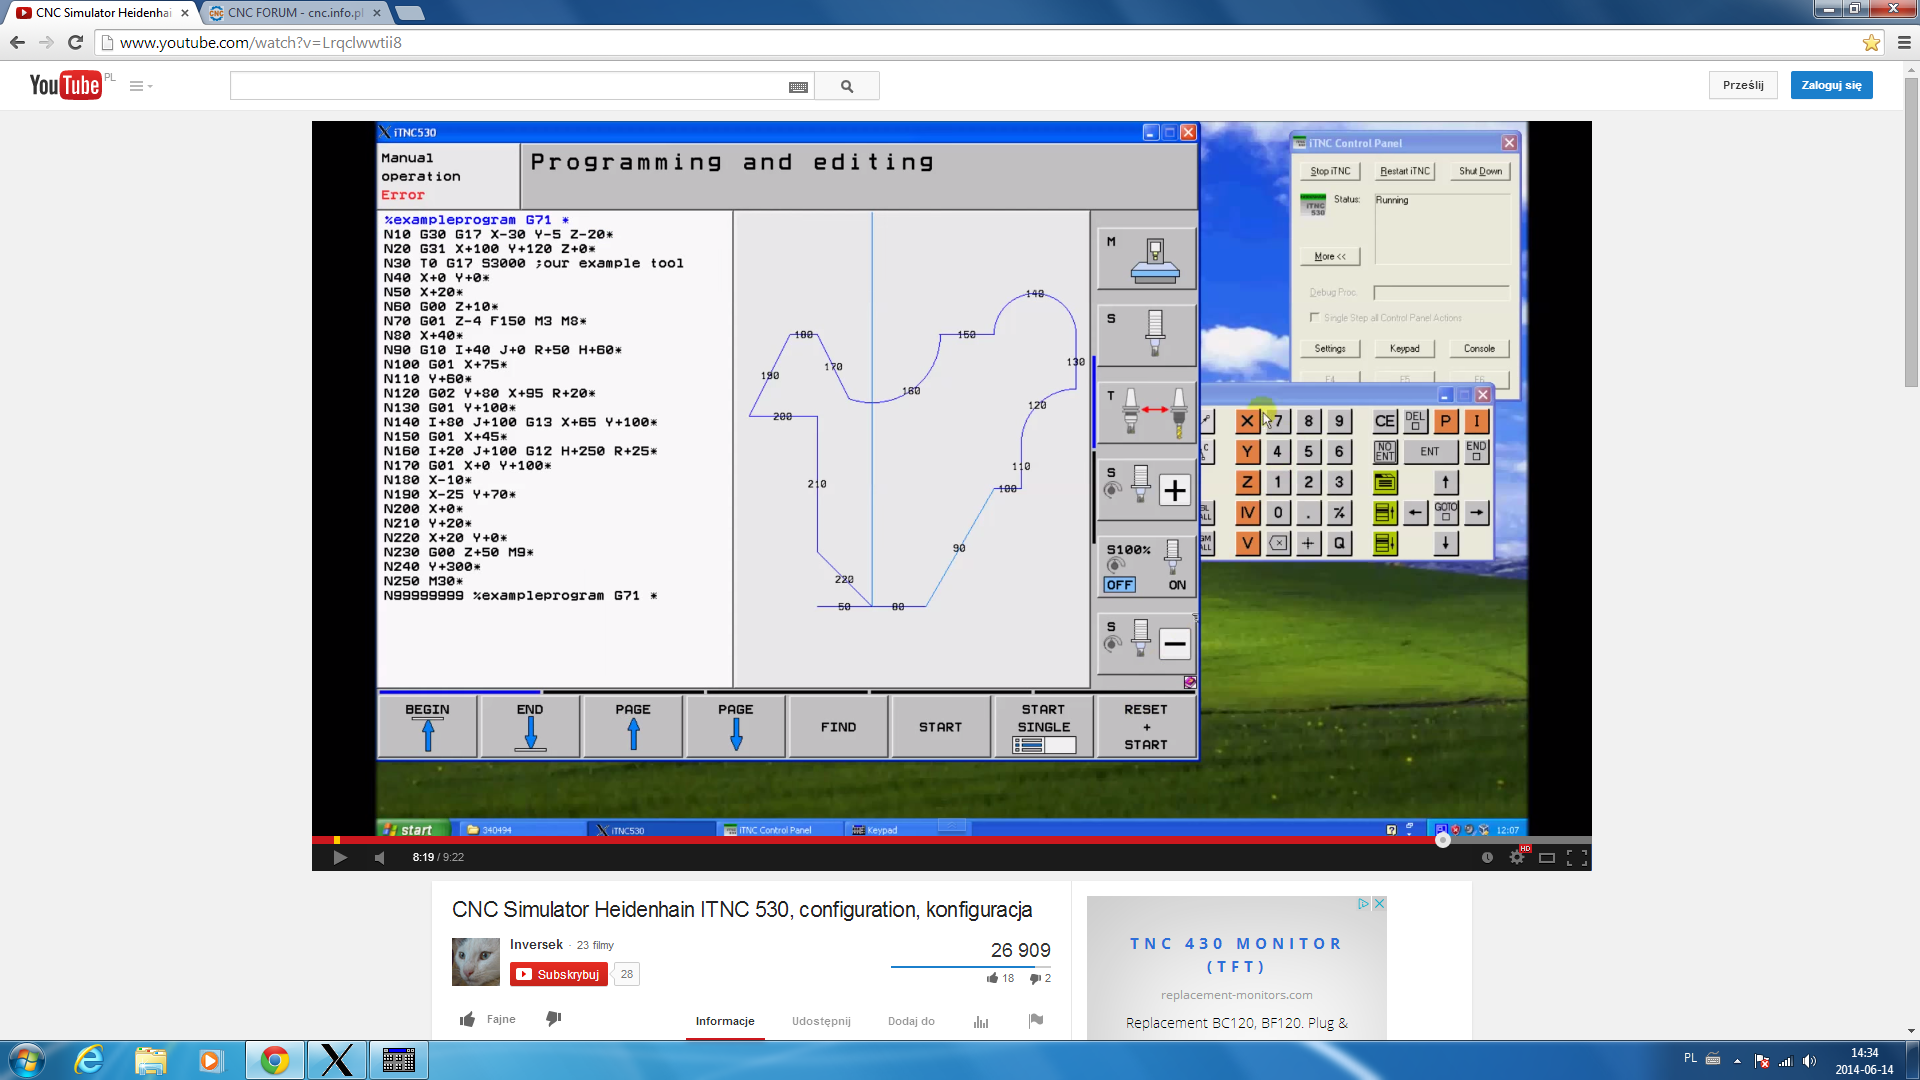Viewport: 1920px width, 1080px height.
Task: Click the orange V axis key
Action: click(x=1247, y=544)
